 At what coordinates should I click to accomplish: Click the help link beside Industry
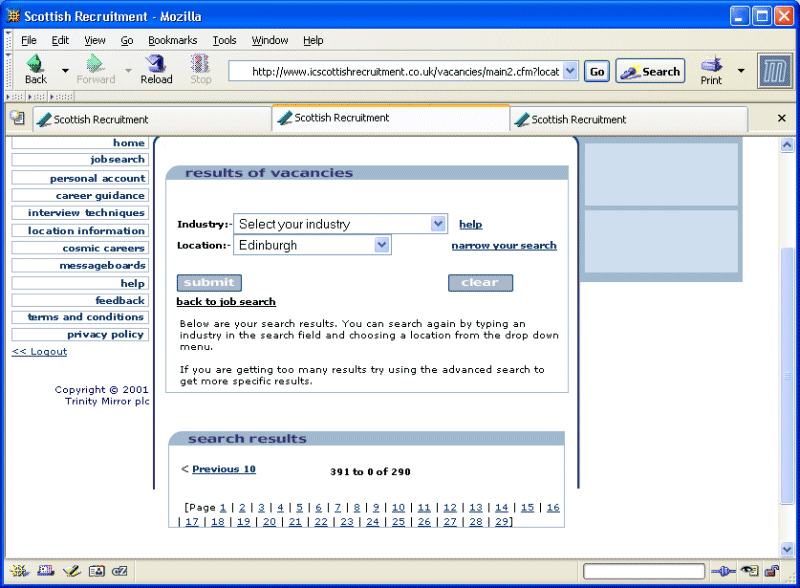[470, 224]
